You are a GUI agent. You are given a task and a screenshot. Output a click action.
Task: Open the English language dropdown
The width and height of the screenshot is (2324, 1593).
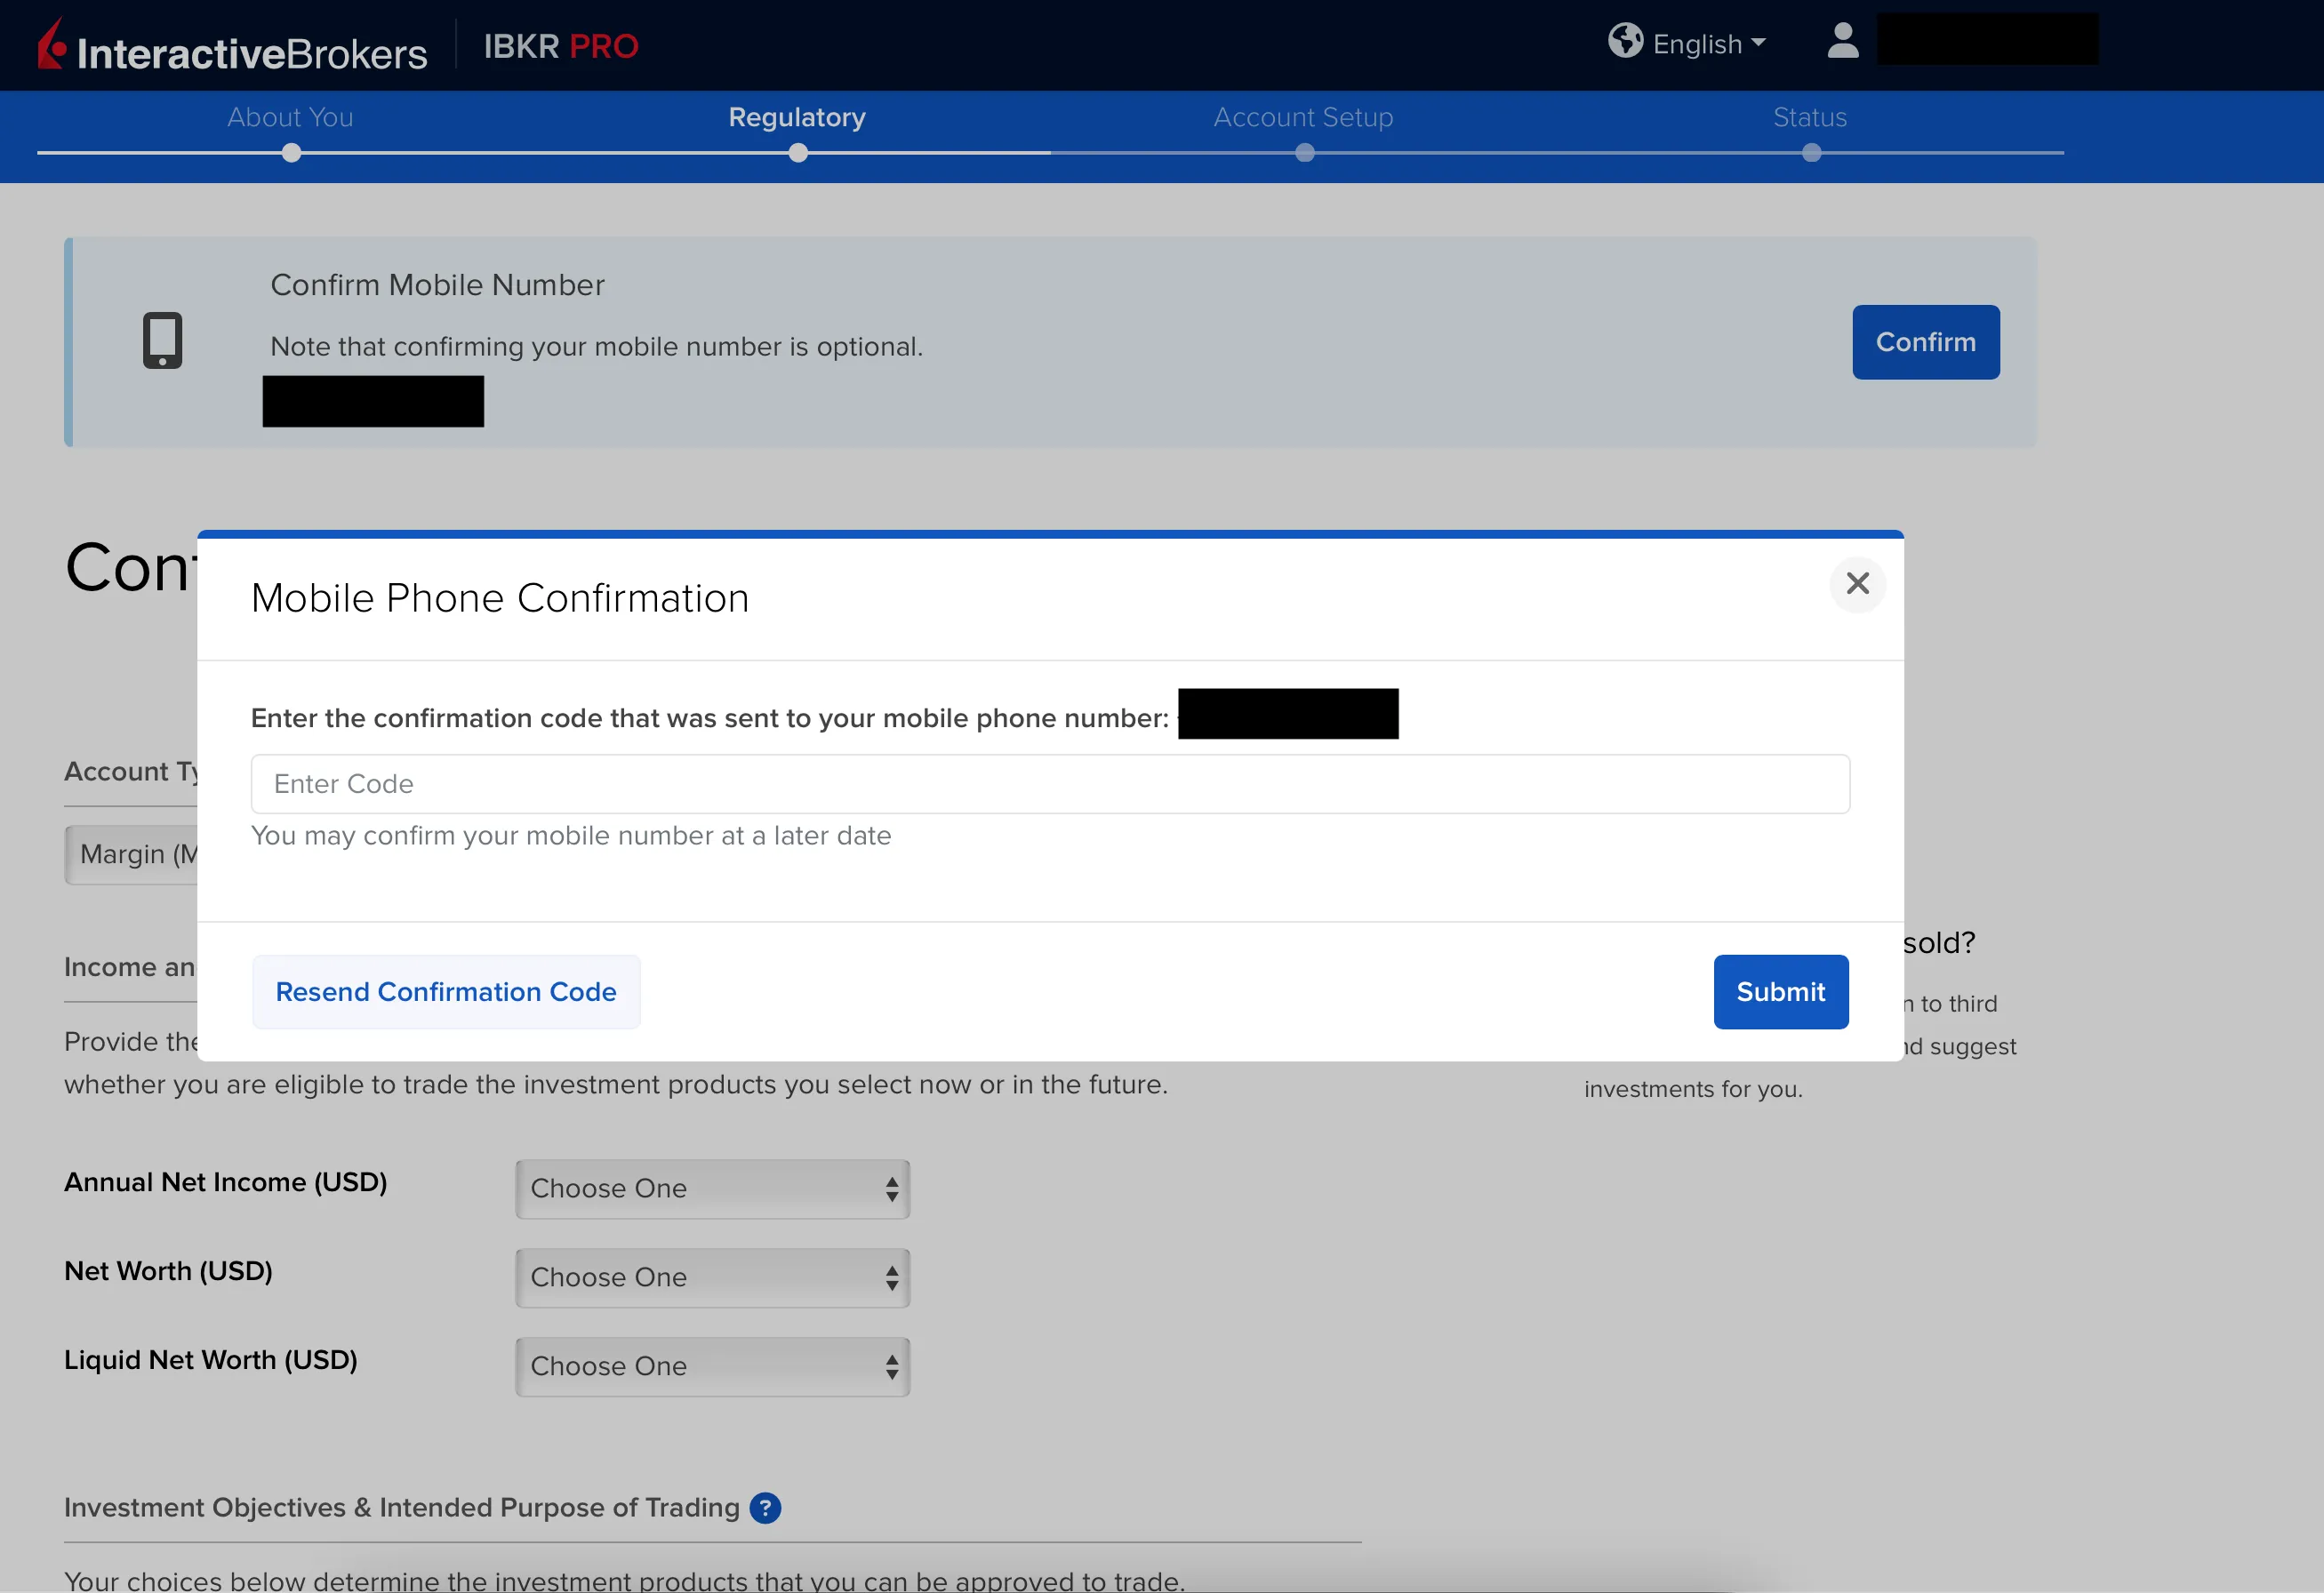tap(1709, 44)
